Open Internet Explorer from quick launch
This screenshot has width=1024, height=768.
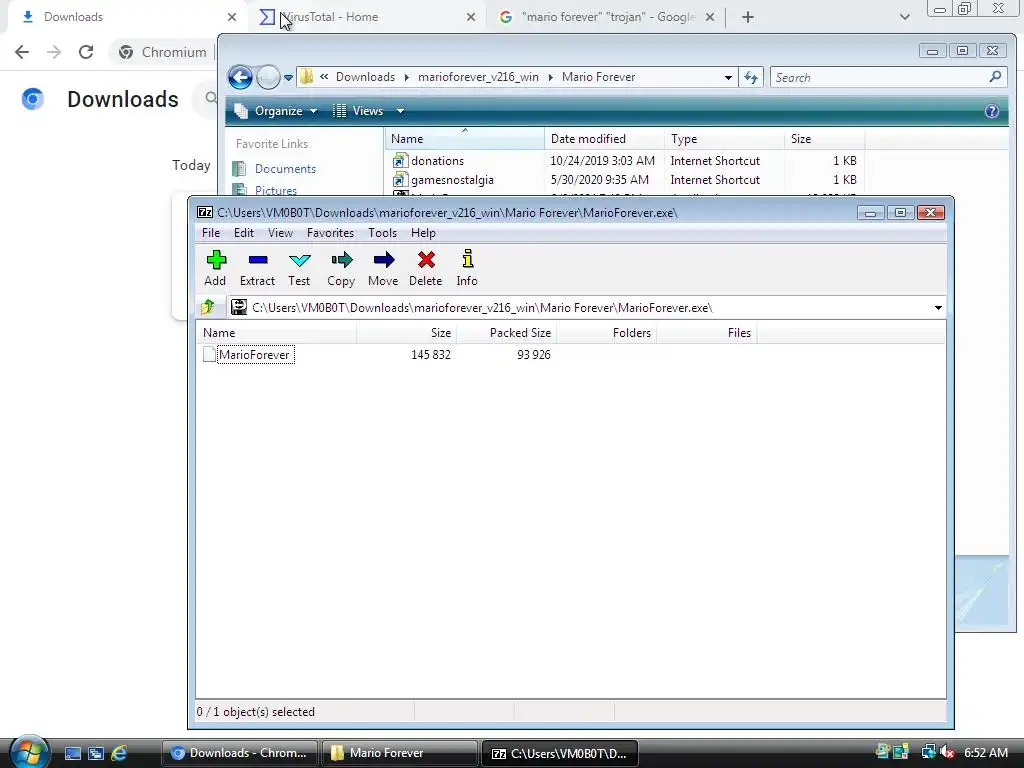pos(119,753)
